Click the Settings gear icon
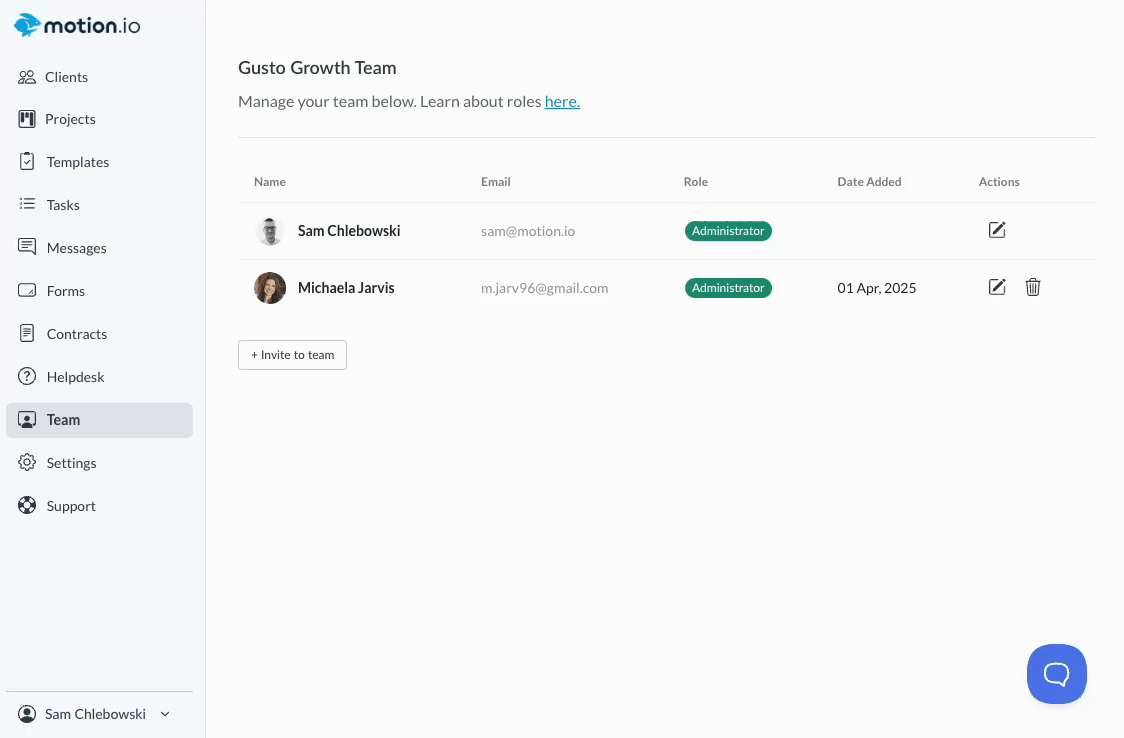 coord(27,463)
